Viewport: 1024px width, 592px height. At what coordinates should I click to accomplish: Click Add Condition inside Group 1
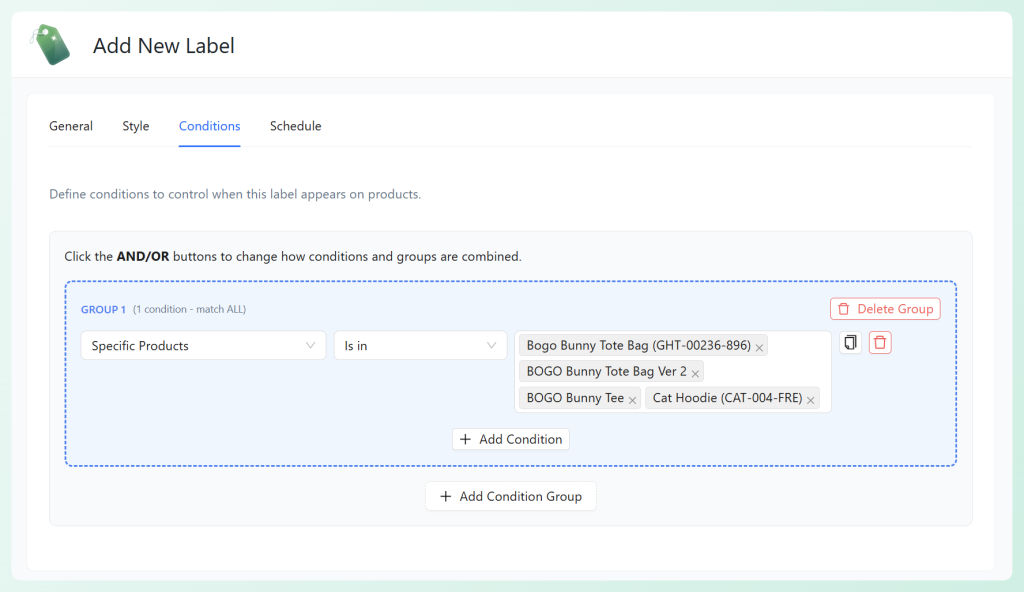coord(510,439)
